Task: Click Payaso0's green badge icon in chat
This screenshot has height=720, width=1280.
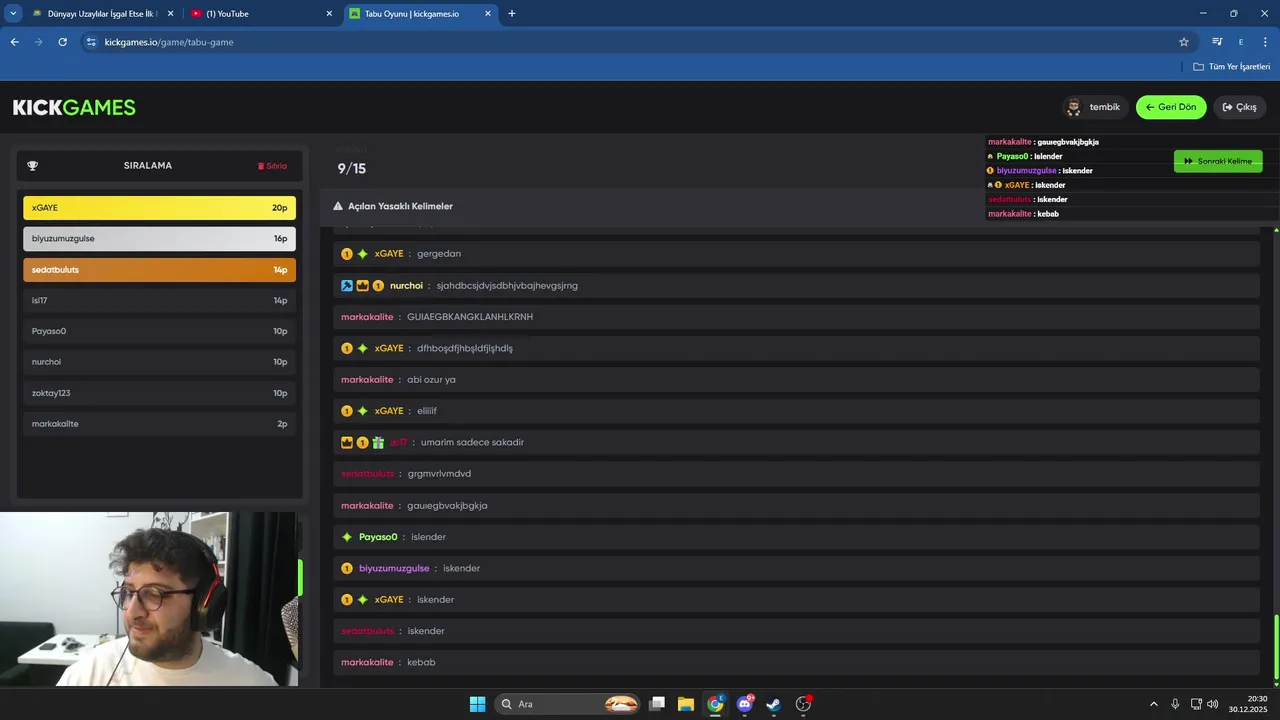Action: 347,537
